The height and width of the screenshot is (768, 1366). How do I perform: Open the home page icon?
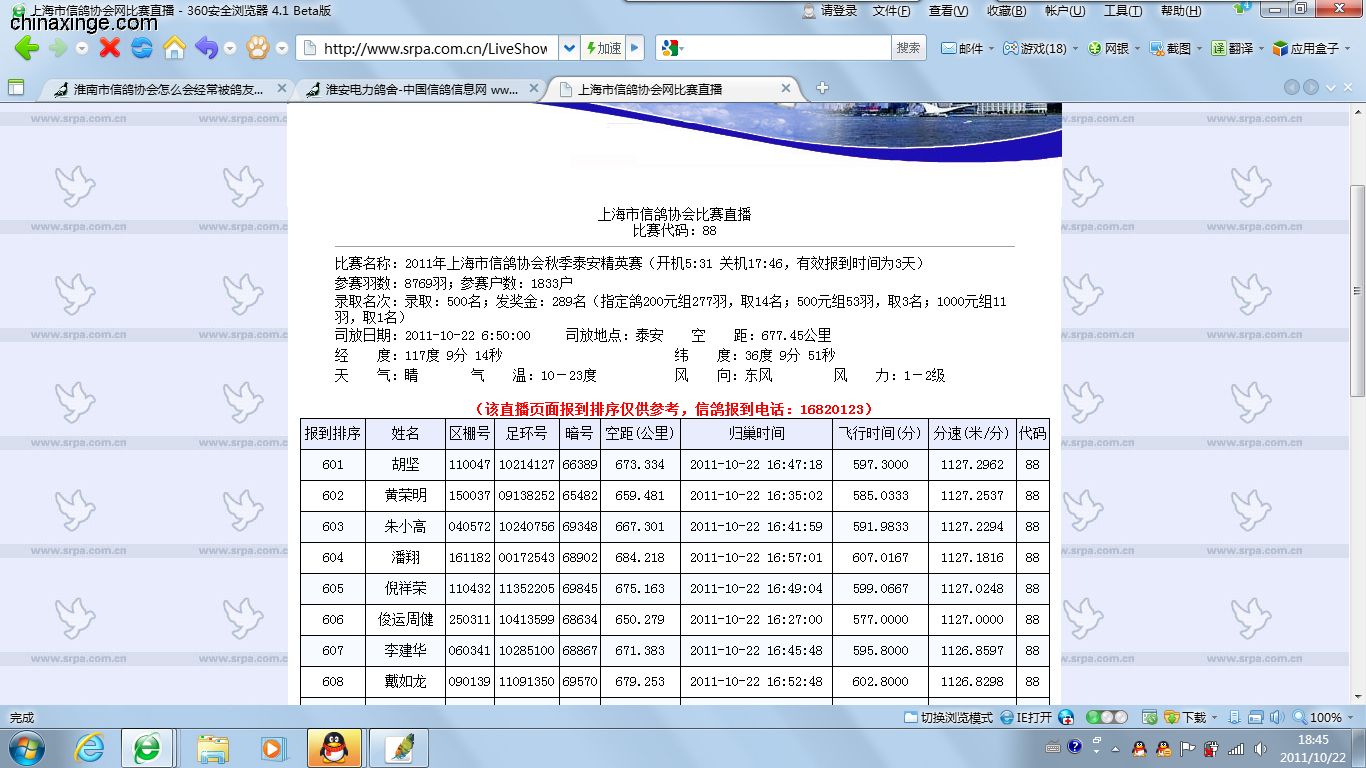[174, 48]
